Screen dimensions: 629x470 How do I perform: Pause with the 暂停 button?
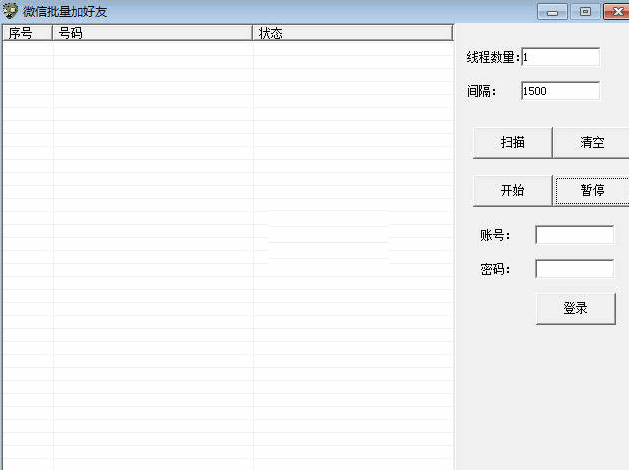(x=591, y=190)
